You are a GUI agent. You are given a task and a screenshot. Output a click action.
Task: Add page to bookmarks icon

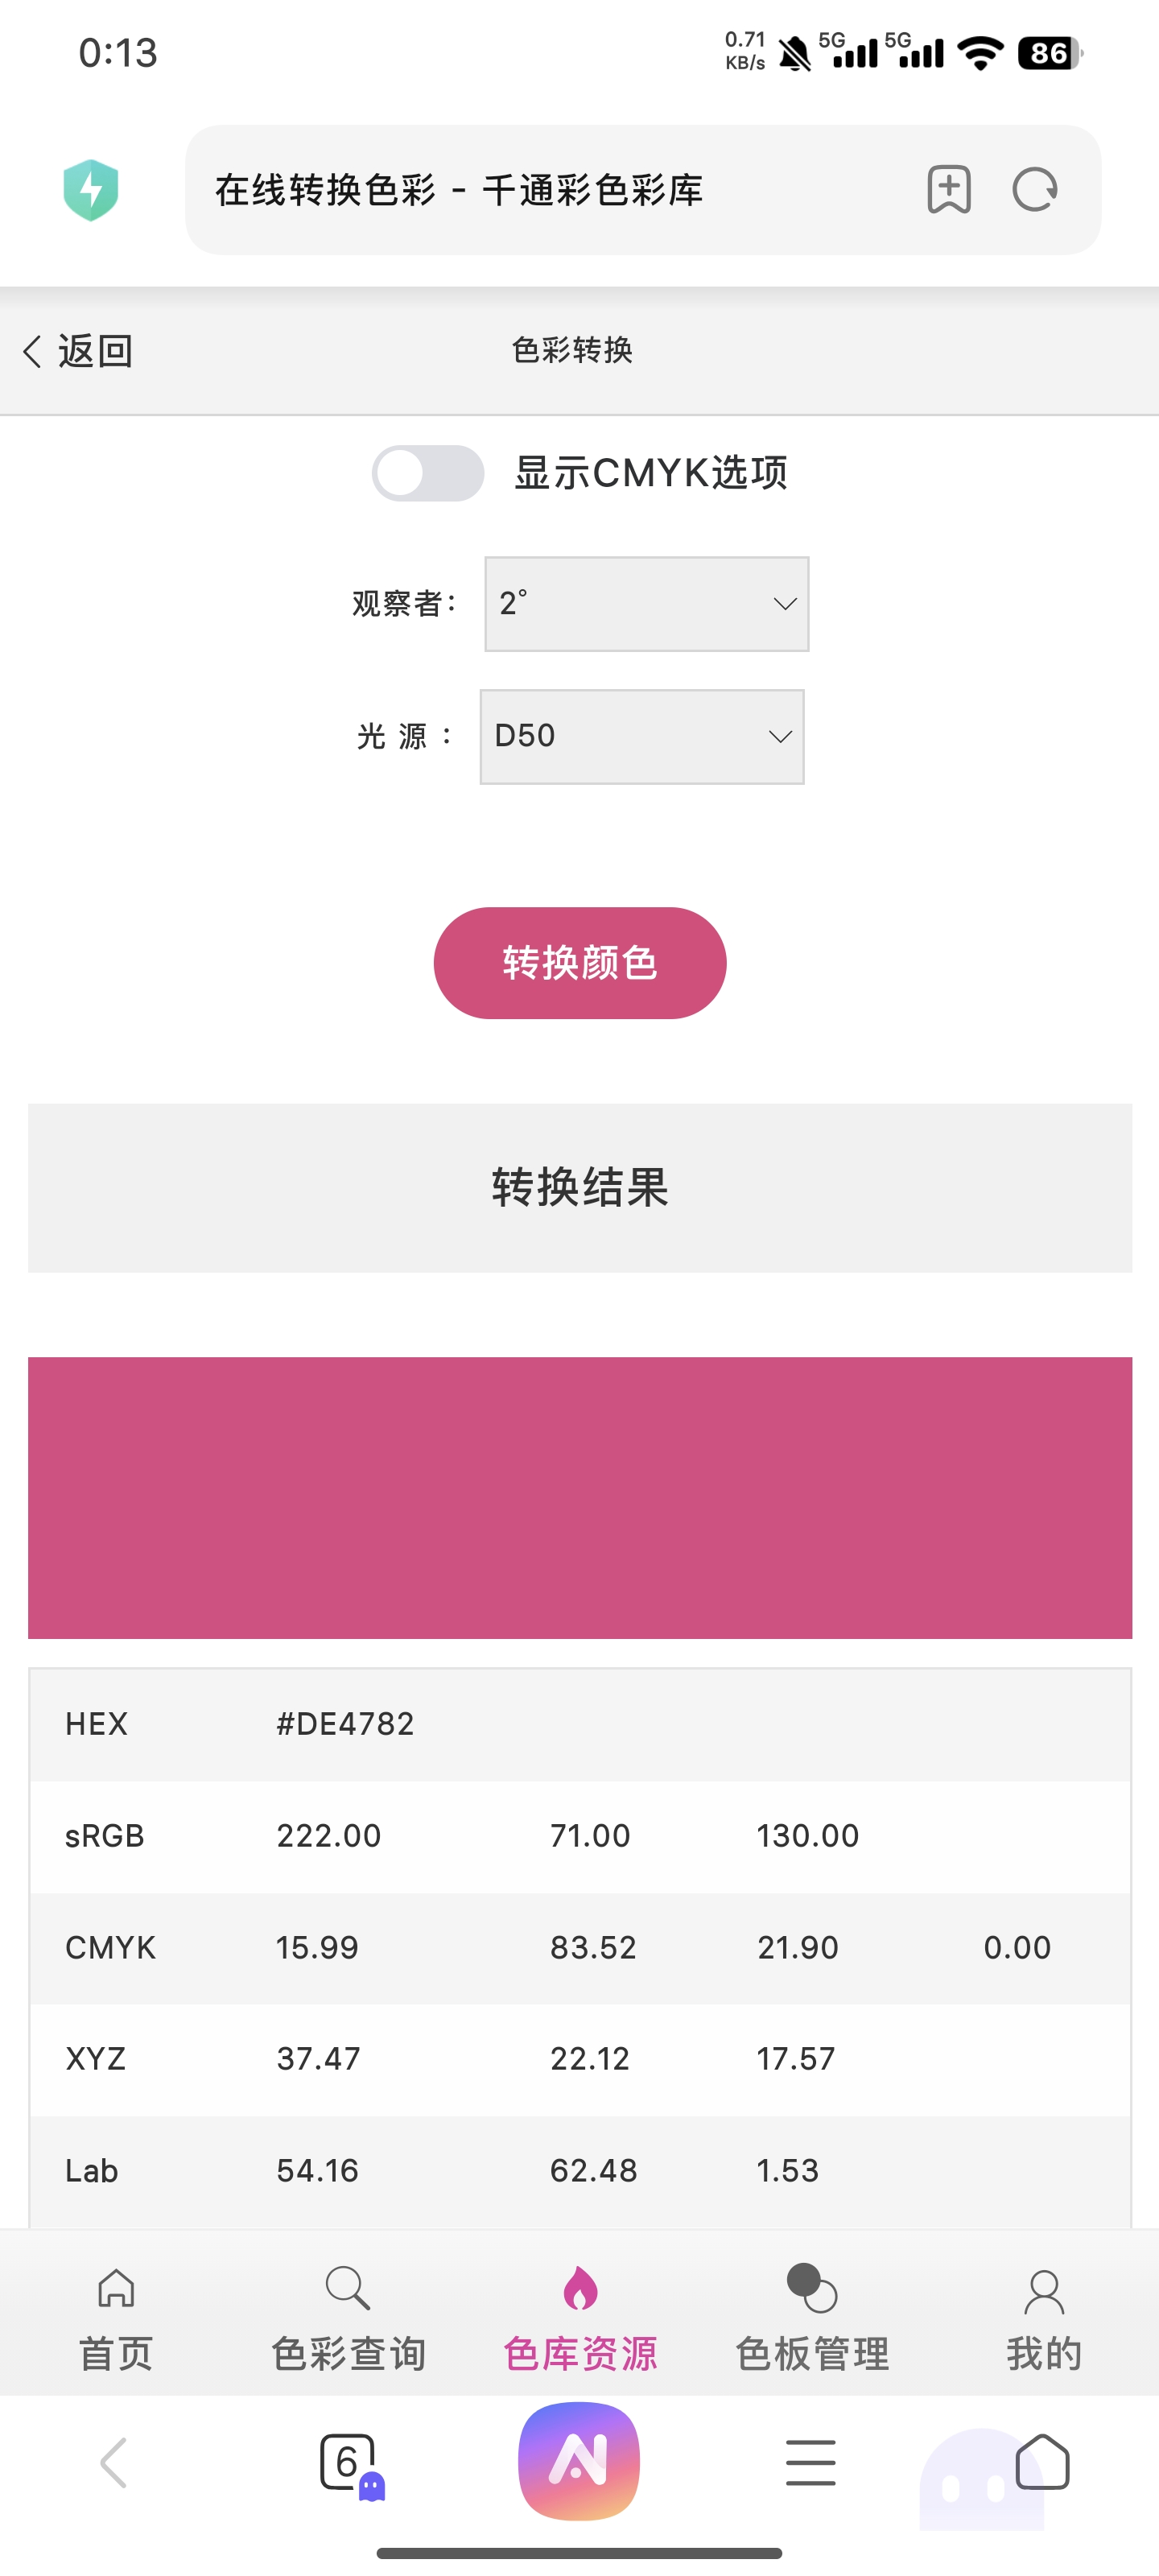click(948, 189)
